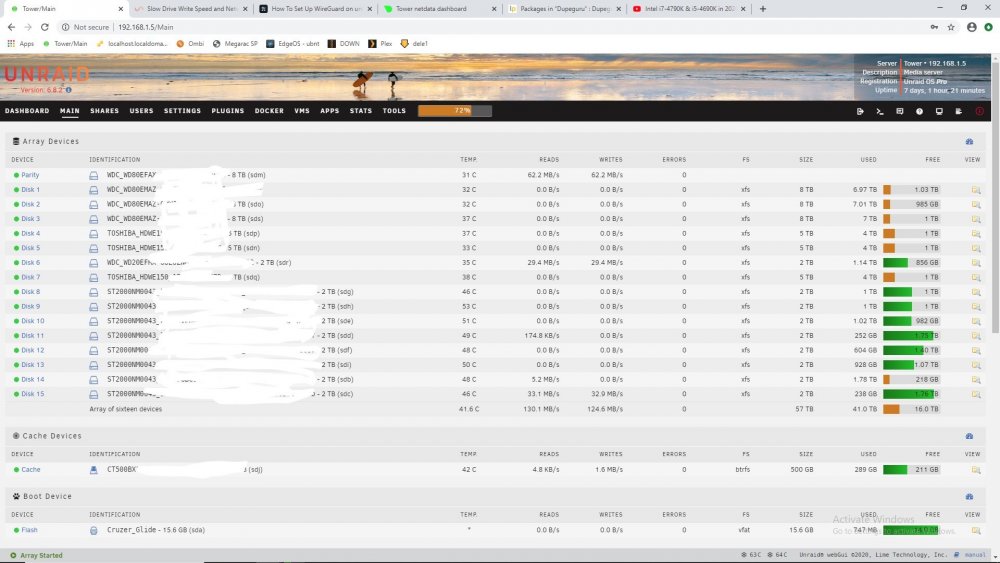Click the Disk 9 status indicator dot

pos(16,307)
